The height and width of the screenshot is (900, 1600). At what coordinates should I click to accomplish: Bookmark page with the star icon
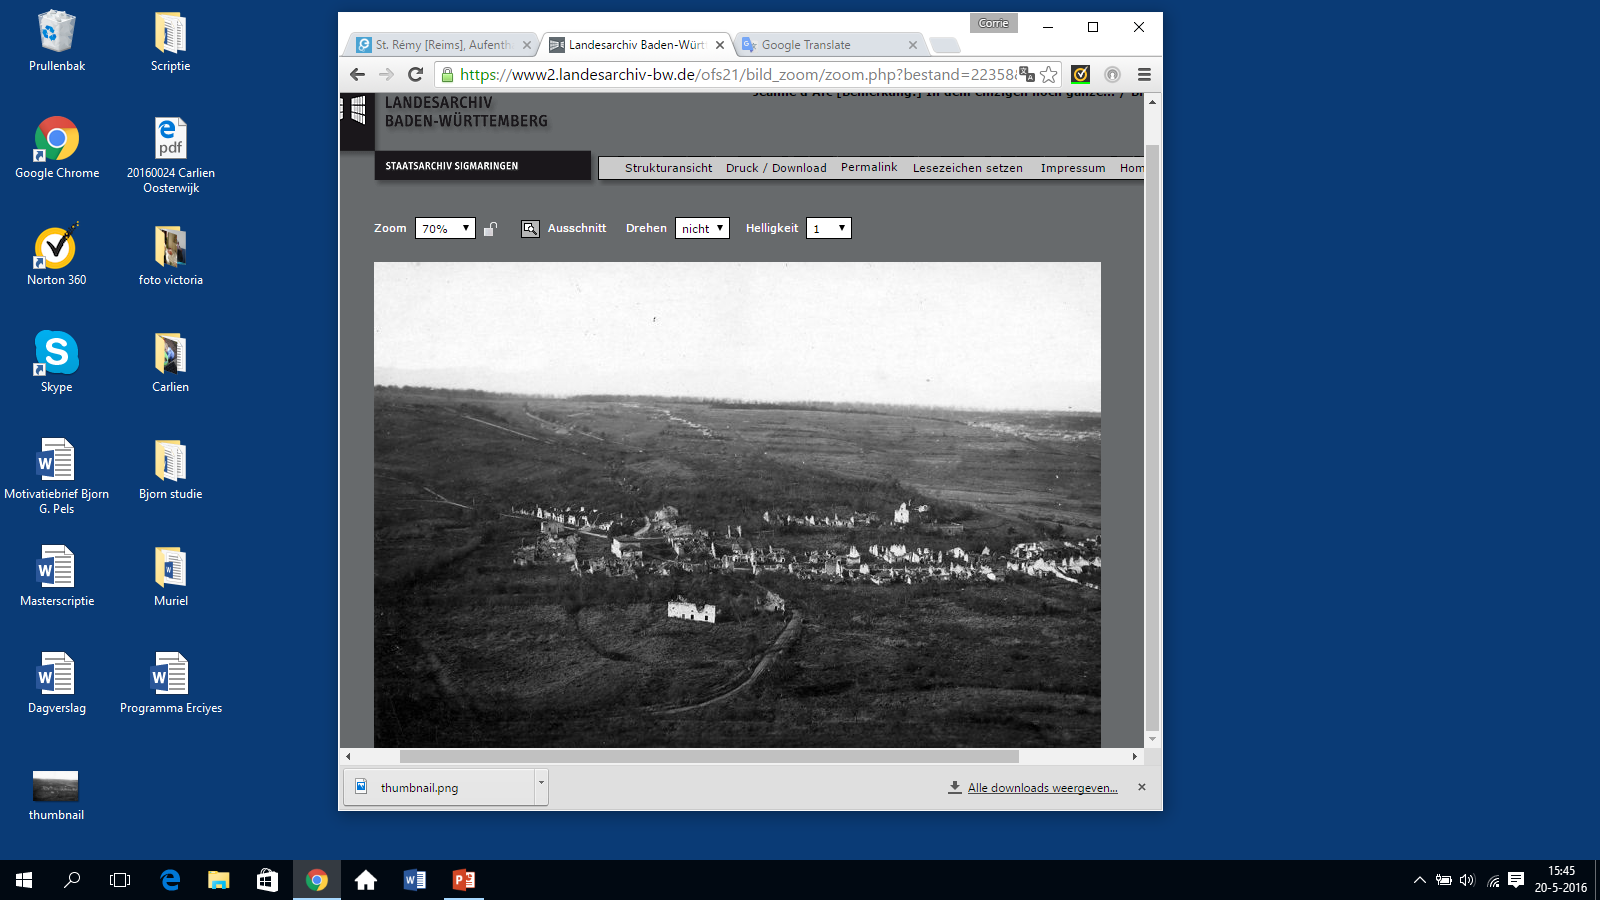point(1048,74)
